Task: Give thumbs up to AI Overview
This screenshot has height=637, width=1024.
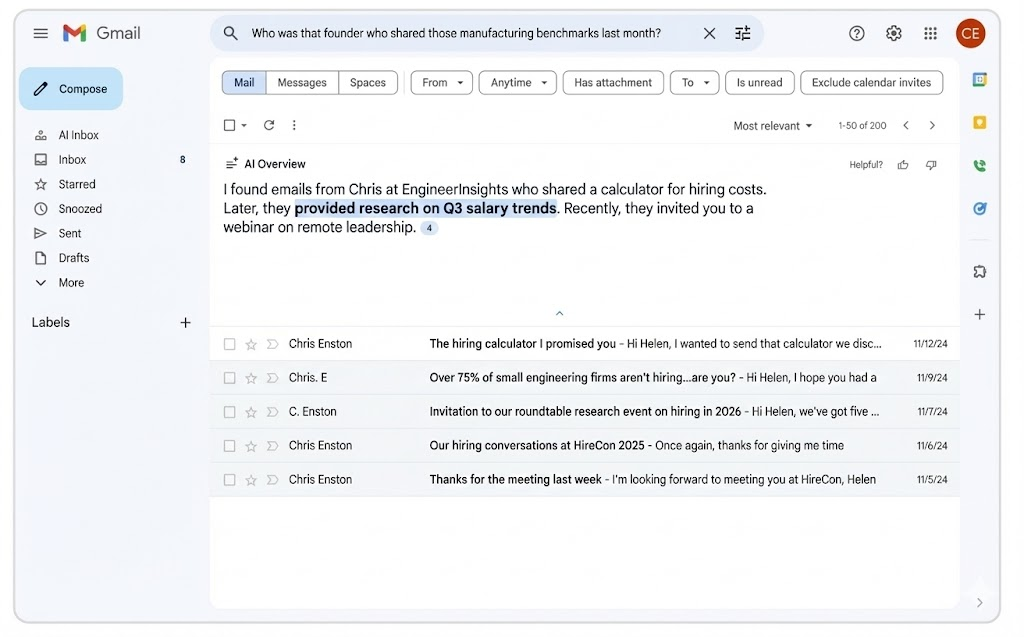Action: coord(903,165)
